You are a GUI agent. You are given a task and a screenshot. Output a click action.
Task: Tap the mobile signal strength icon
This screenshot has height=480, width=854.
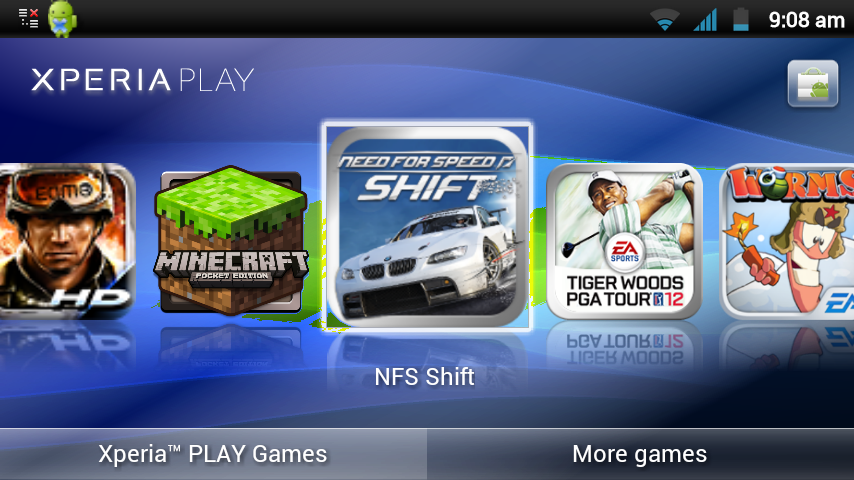point(705,20)
